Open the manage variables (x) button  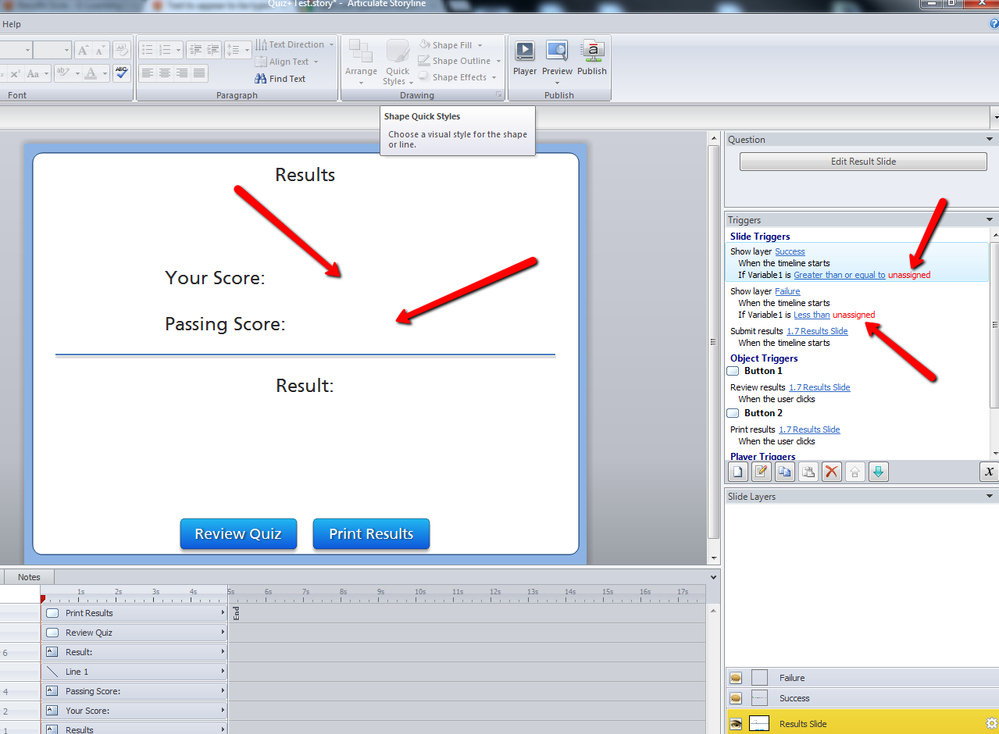coord(987,472)
